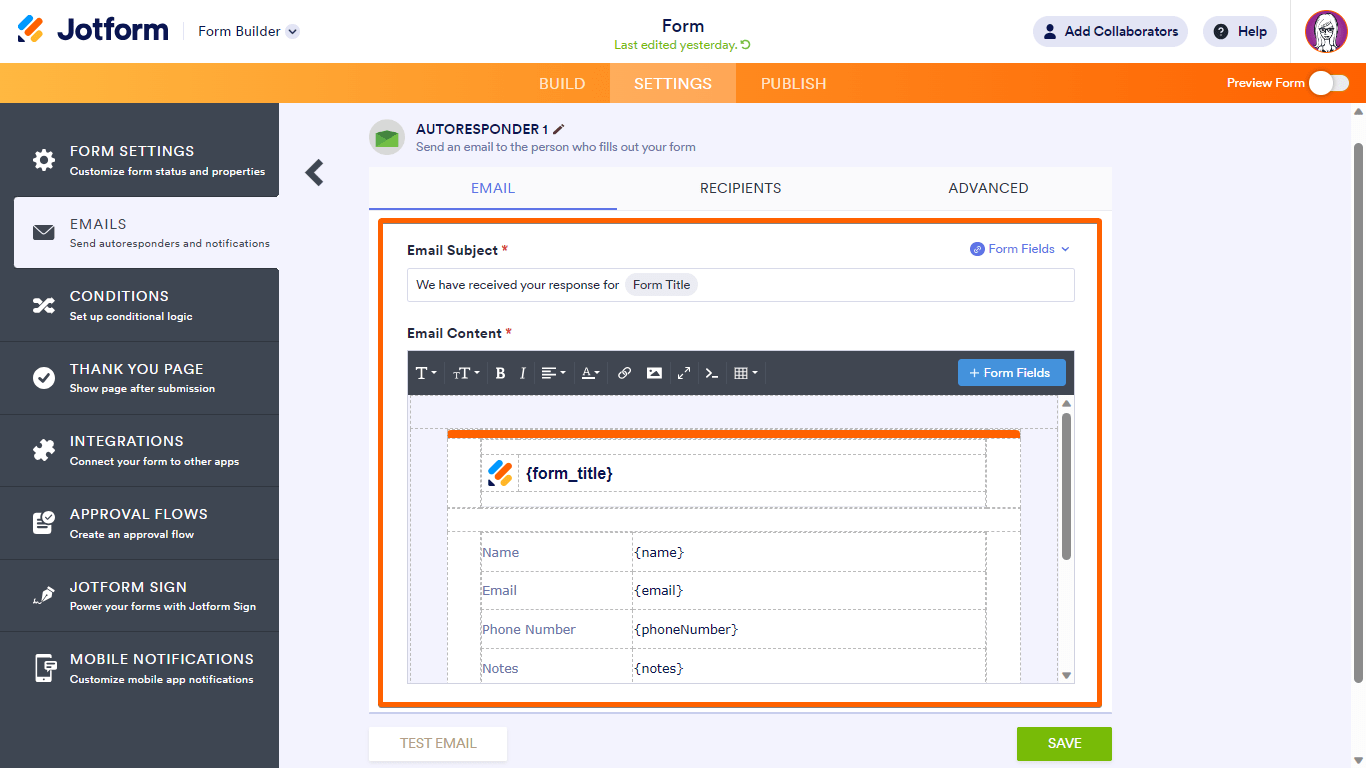This screenshot has width=1366, height=768.
Task: Click the {email} value cell
Action: click(x=809, y=591)
